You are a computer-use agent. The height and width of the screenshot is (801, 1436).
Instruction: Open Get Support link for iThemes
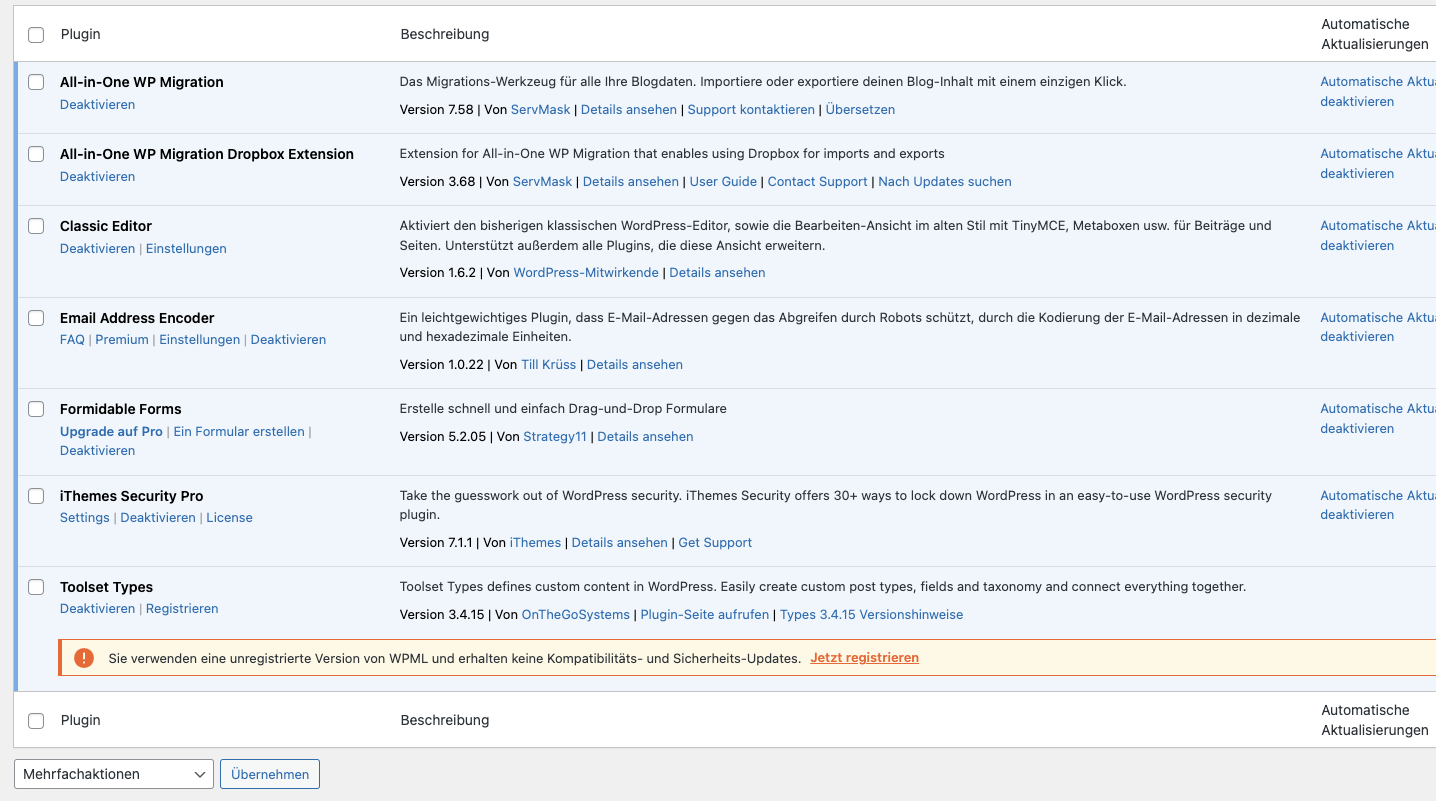(x=715, y=543)
